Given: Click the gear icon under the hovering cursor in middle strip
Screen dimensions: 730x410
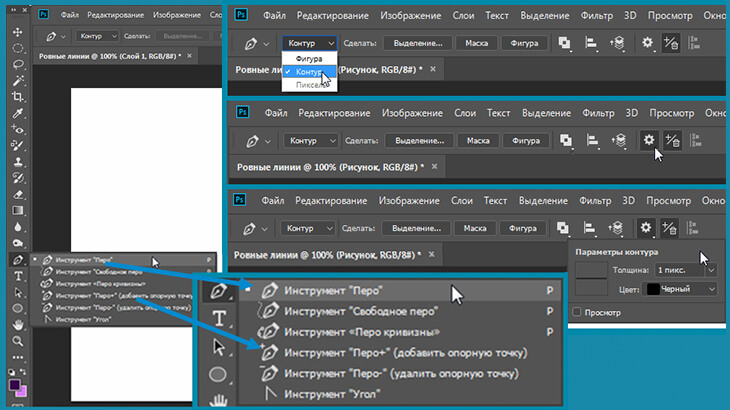Looking at the screenshot, I should pyautogui.click(x=649, y=140).
